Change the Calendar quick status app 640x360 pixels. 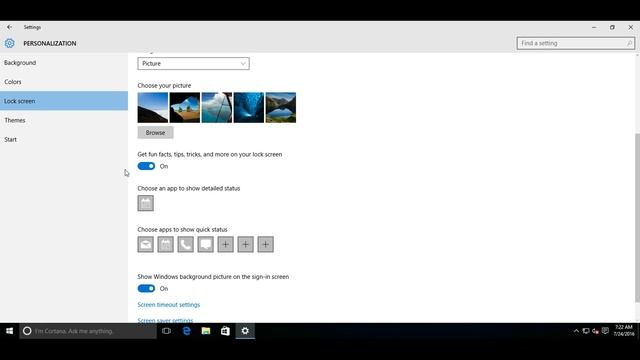coord(166,244)
